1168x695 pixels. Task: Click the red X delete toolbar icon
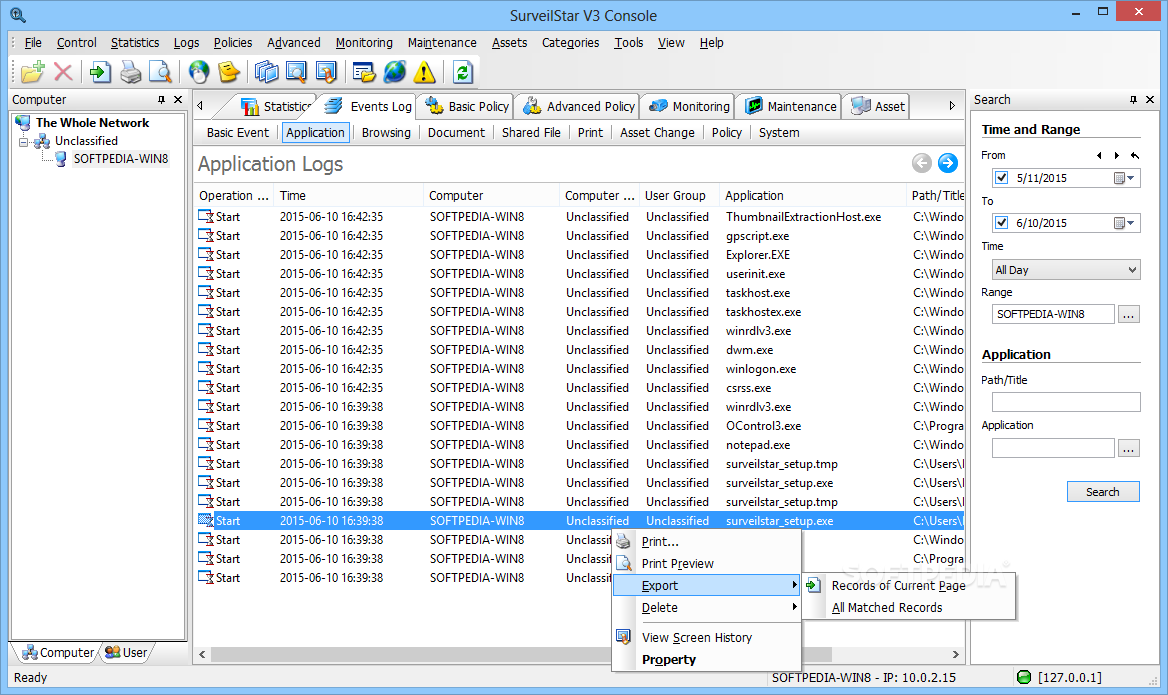click(x=63, y=72)
